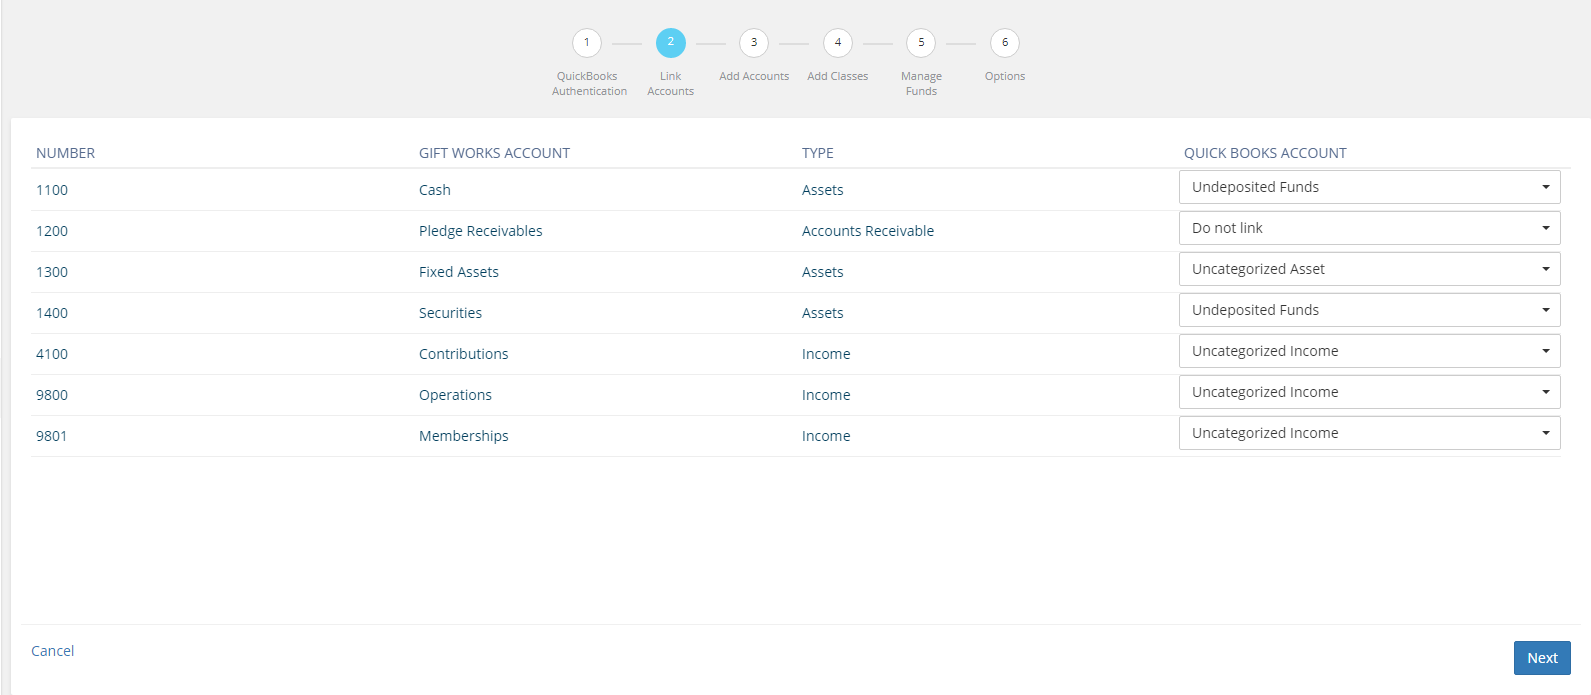Viewport: 1591px width, 695px height.
Task: Click the GIFT WORKS ACCOUNT column header
Action: pyautogui.click(x=494, y=153)
